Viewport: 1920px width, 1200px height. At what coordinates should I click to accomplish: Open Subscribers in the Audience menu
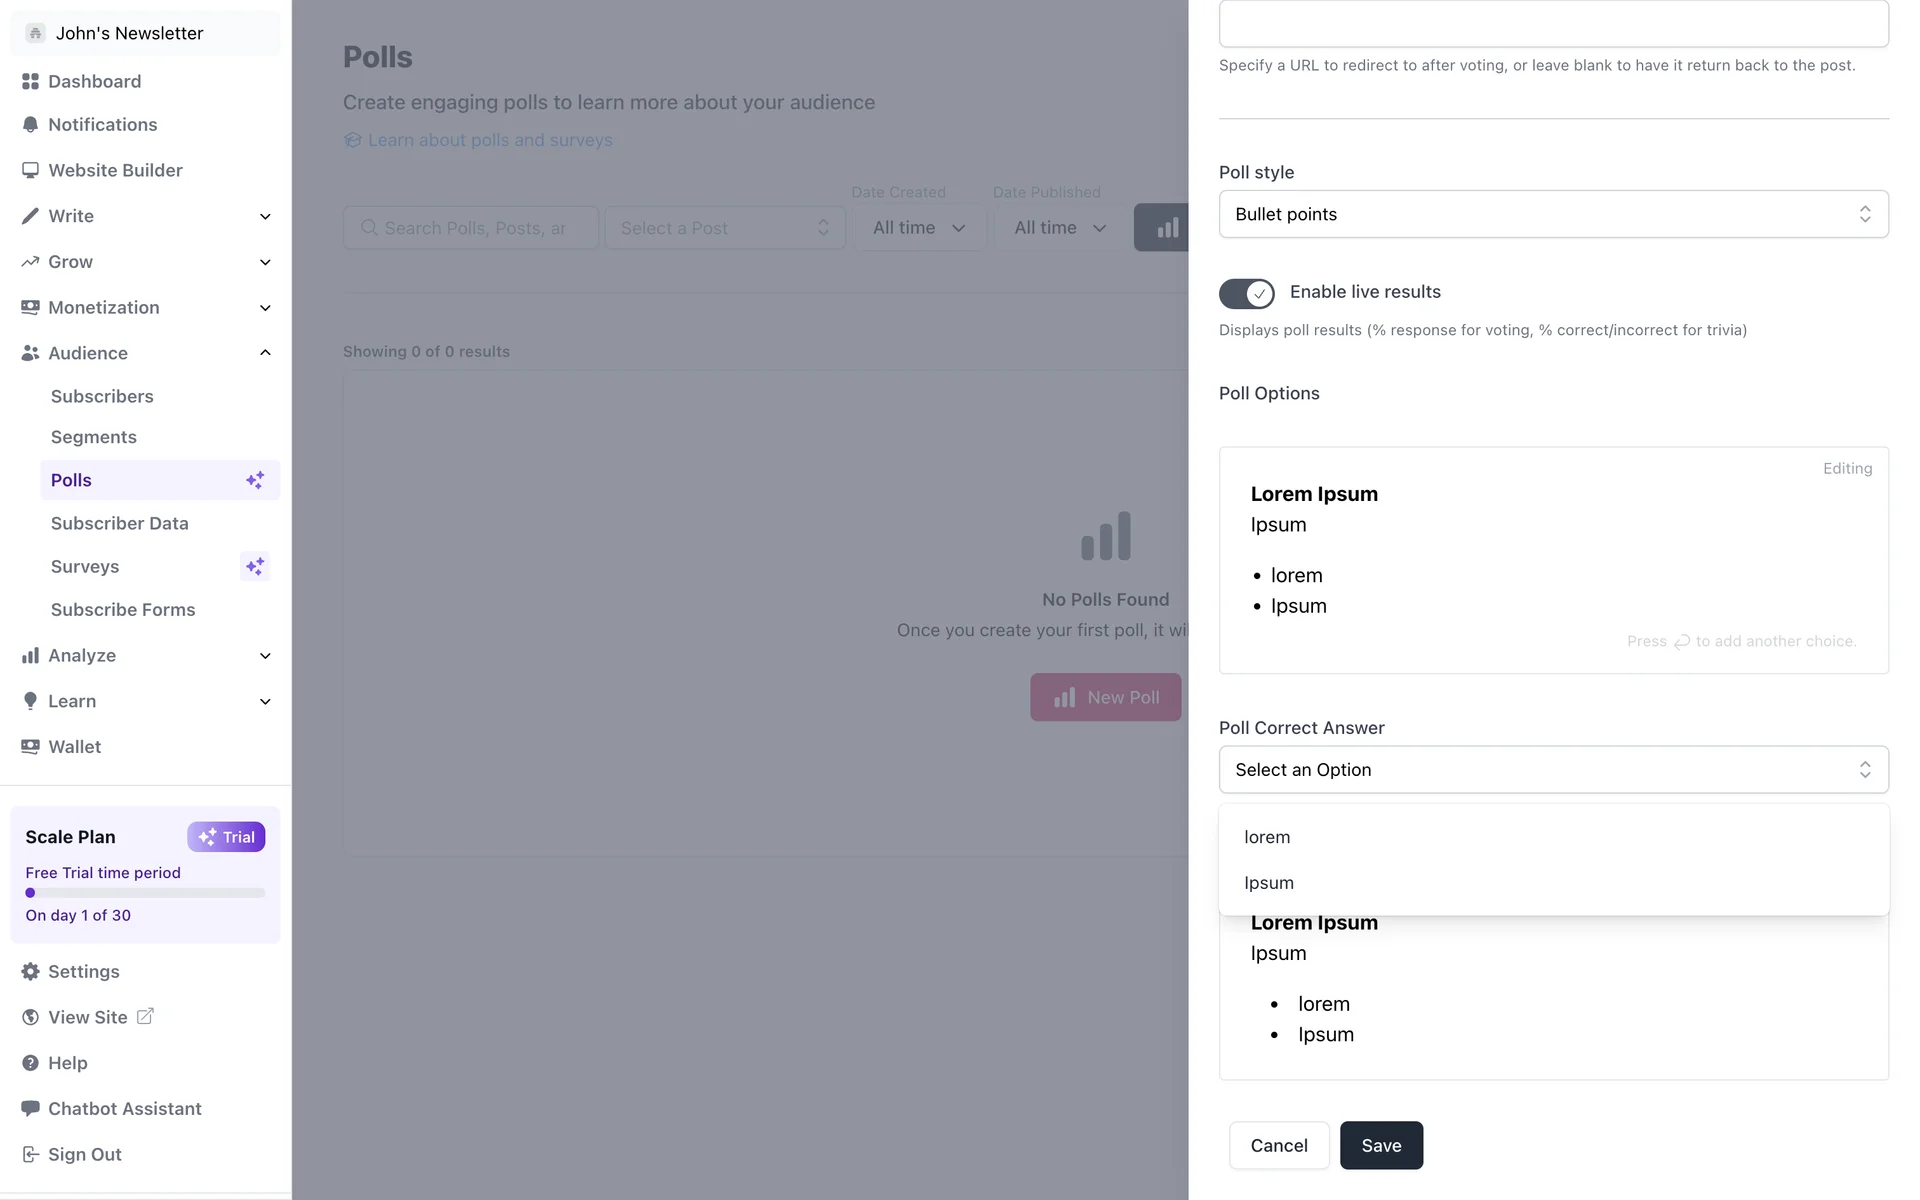tap(102, 397)
